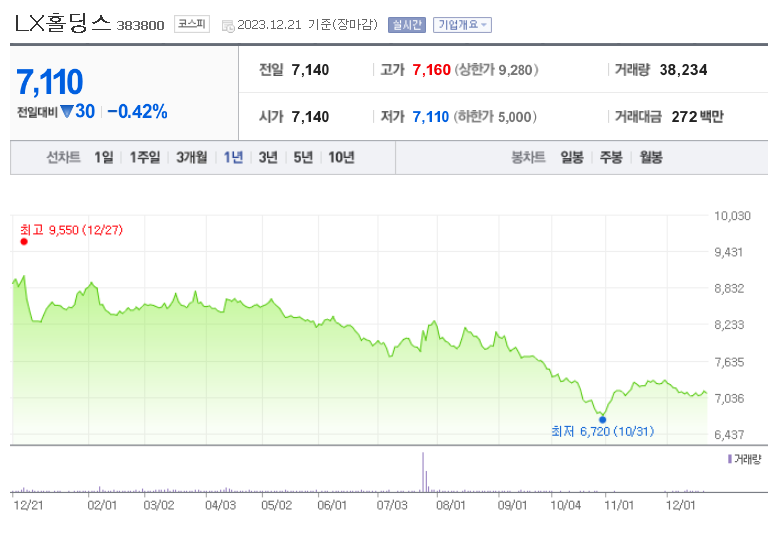Click the tall volume spike bar in July
Image resolution: width=768 pixels, height=533 pixels.
[x=423, y=472]
